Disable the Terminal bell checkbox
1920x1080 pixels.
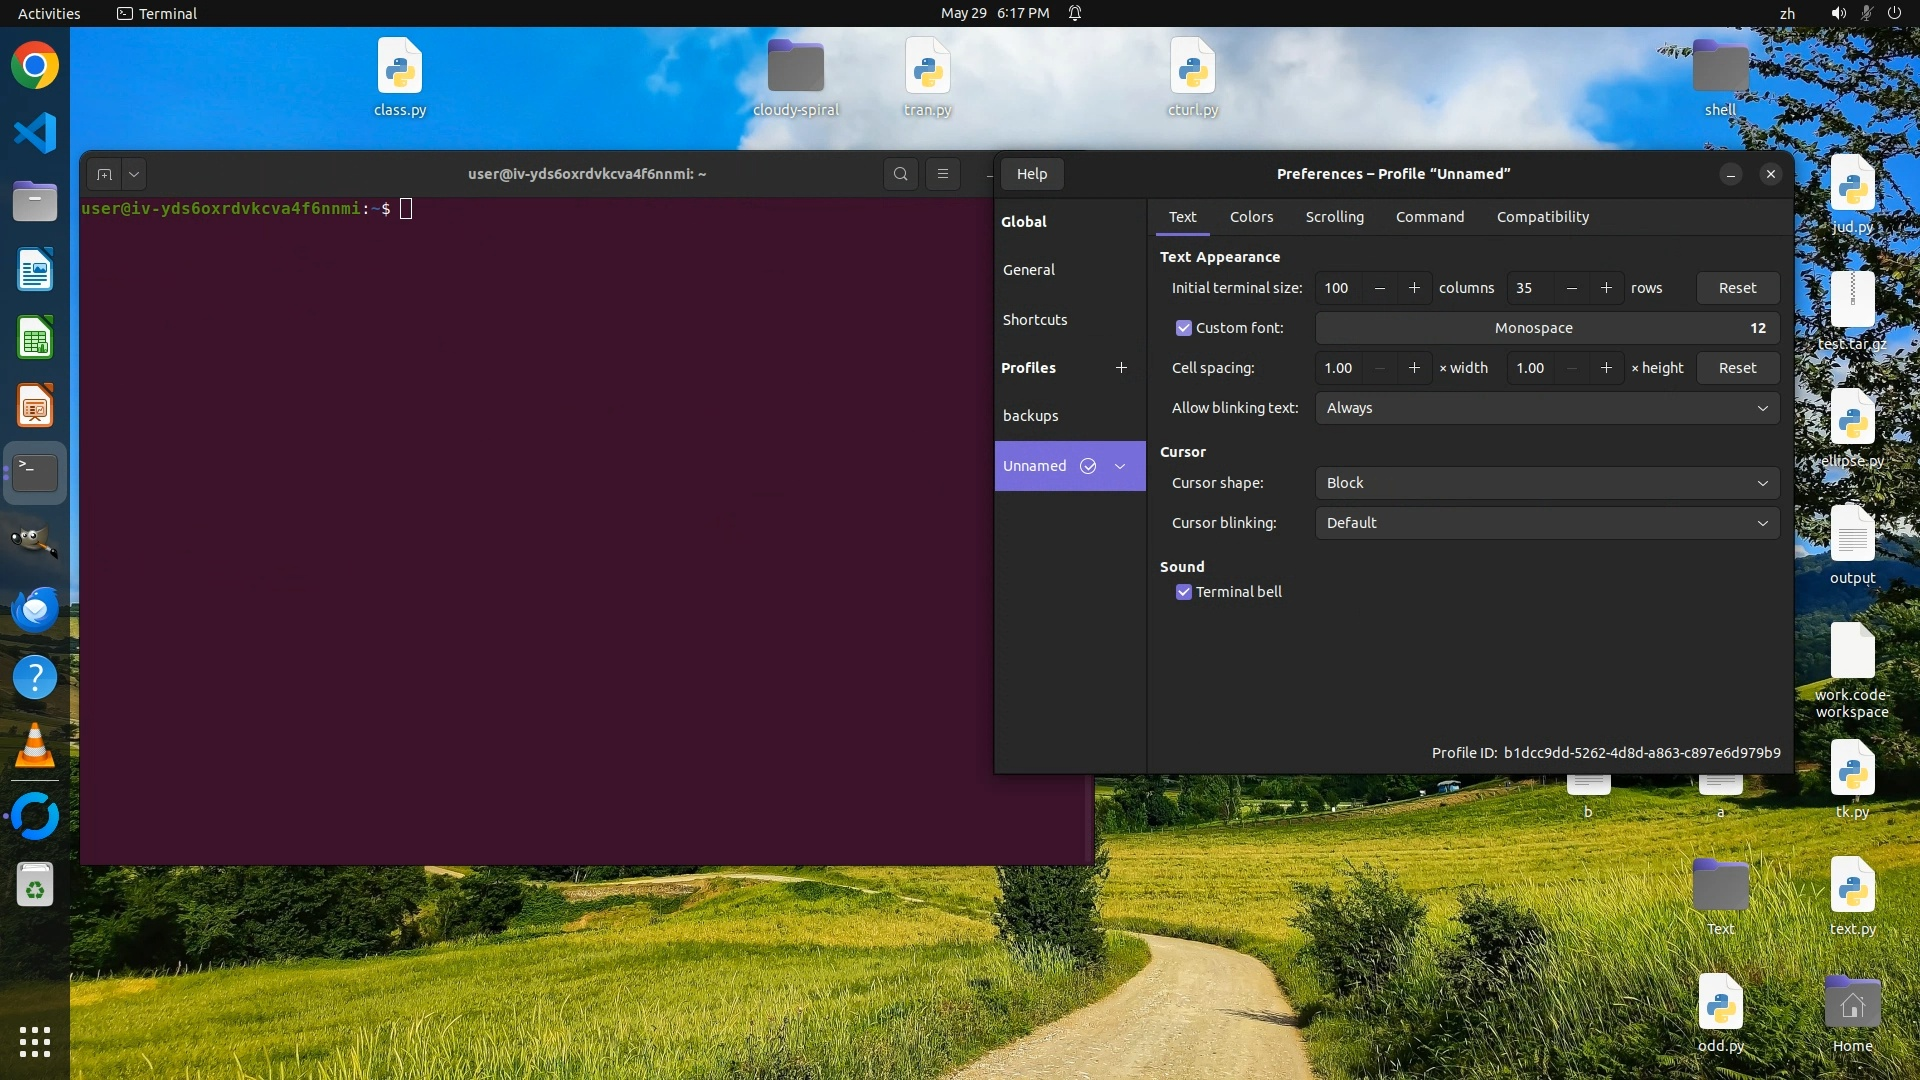pyautogui.click(x=1184, y=592)
